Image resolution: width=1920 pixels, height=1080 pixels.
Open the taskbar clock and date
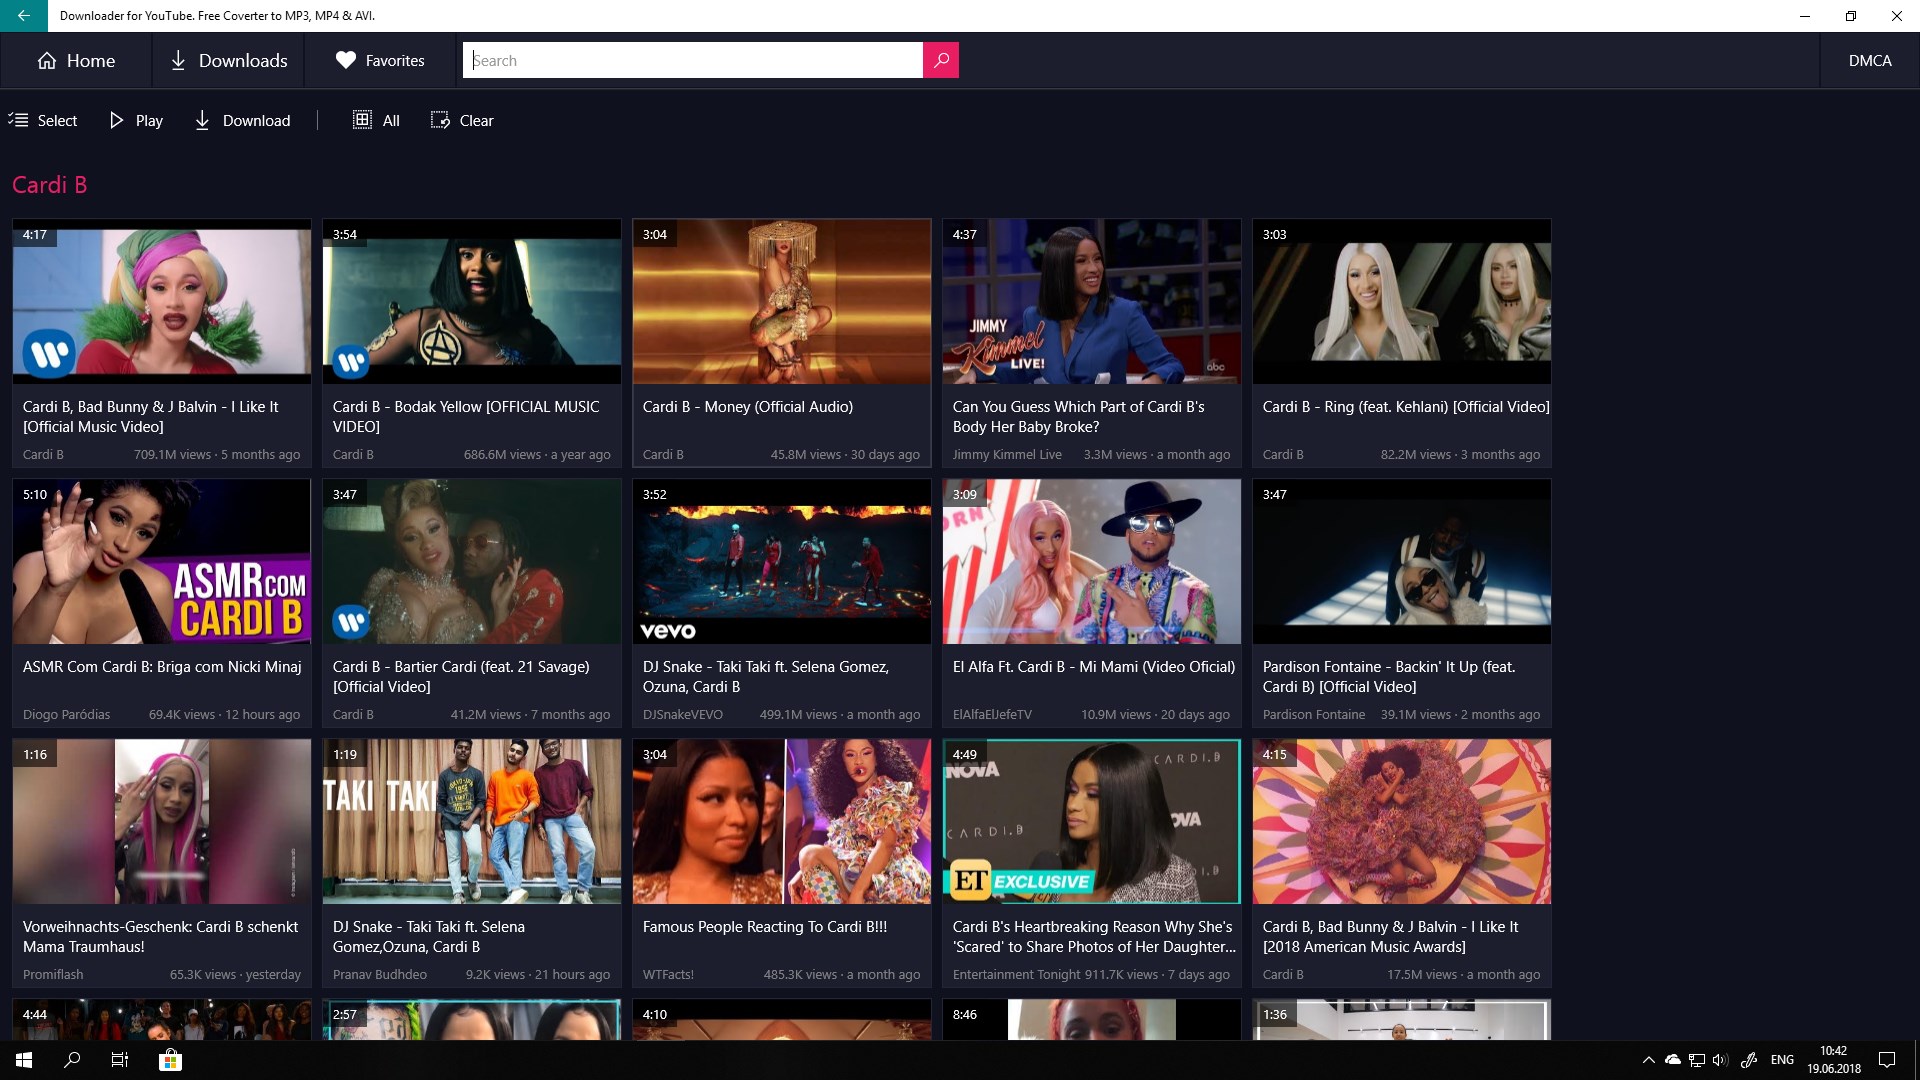(1834, 1060)
